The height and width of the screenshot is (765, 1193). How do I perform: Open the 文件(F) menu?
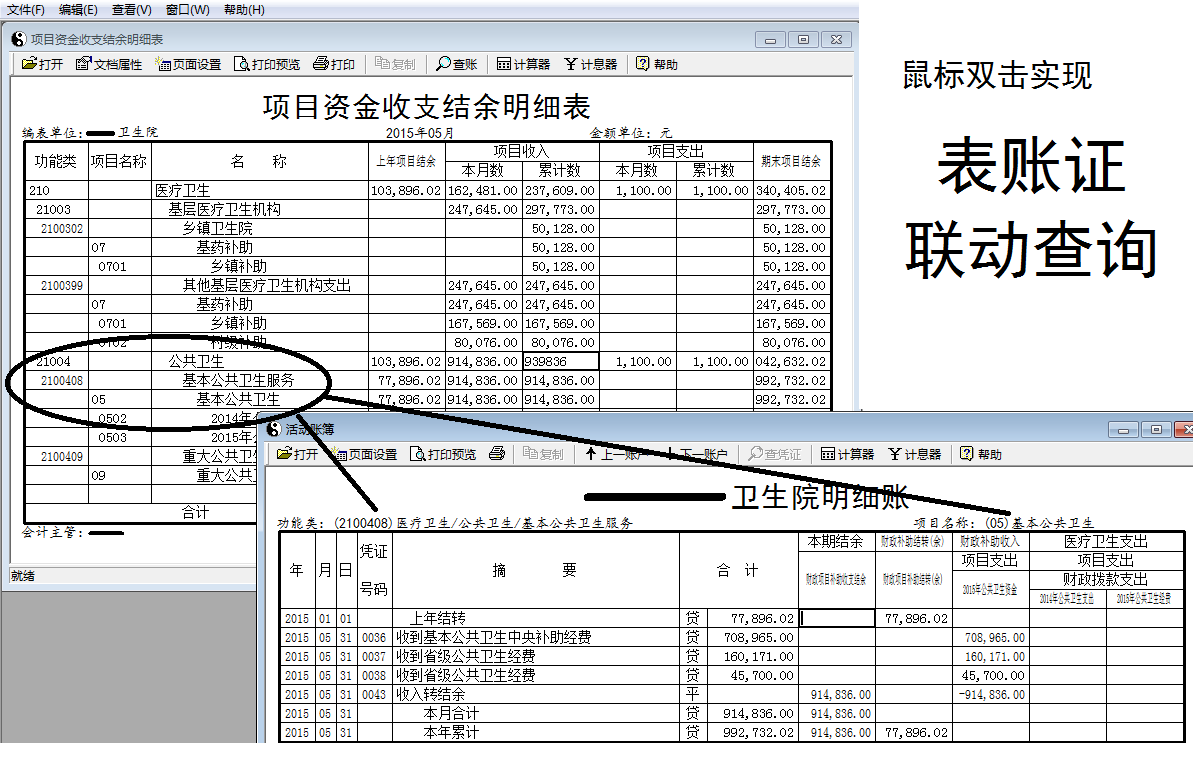point(26,9)
